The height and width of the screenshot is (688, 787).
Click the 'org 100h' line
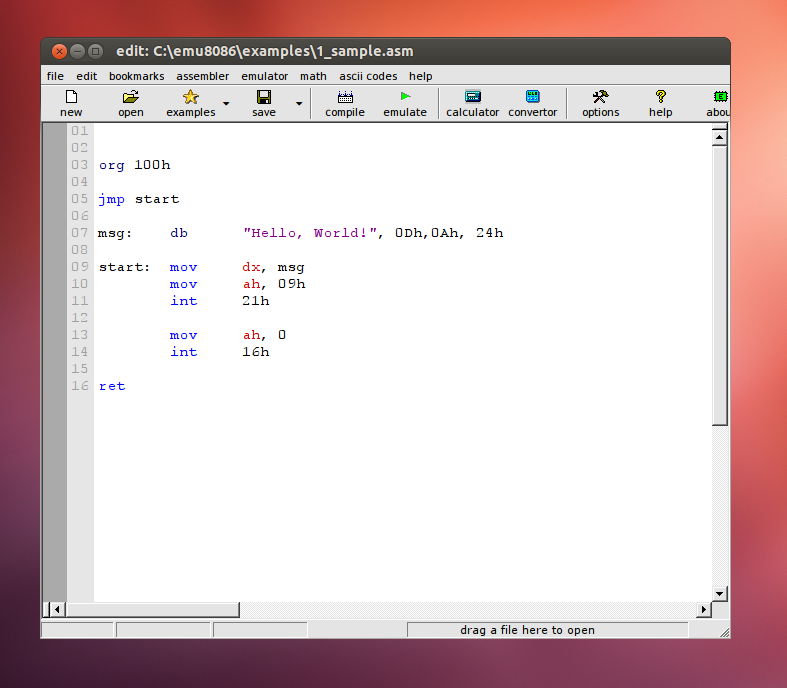(x=135, y=165)
